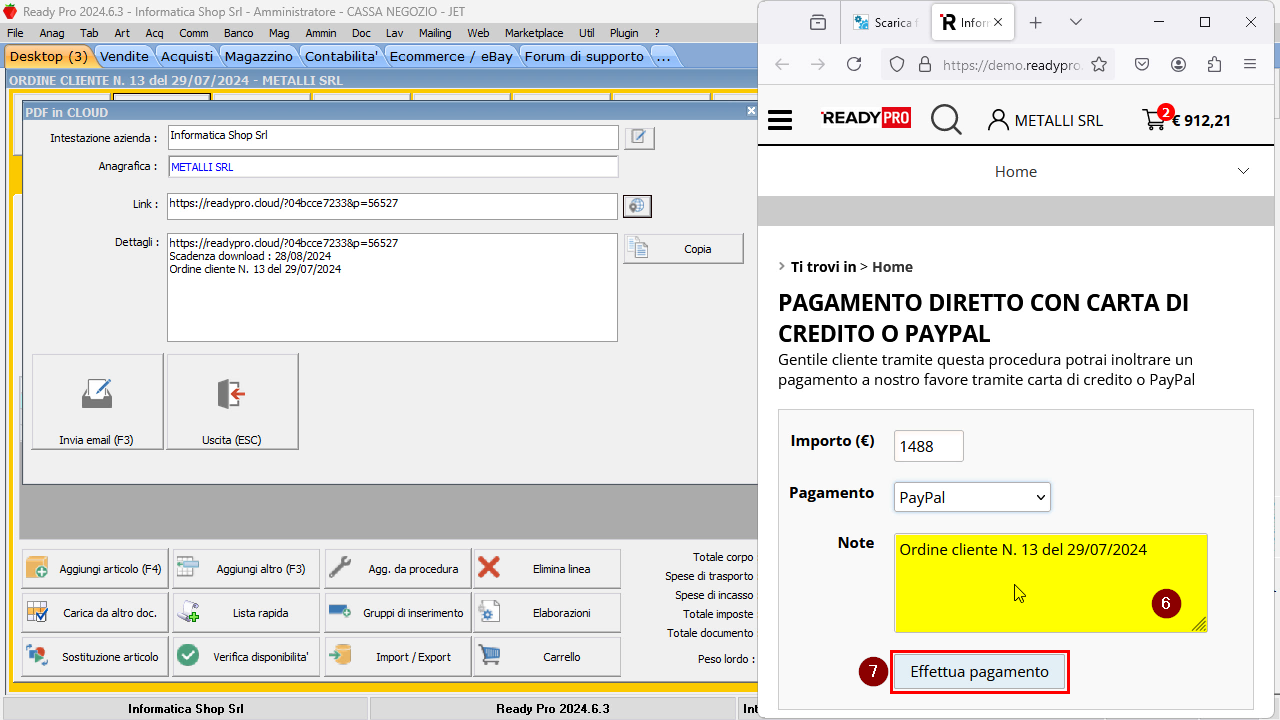The height and width of the screenshot is (720, 1280).
Task: Open browser extensions icon
Action: 1214,64
